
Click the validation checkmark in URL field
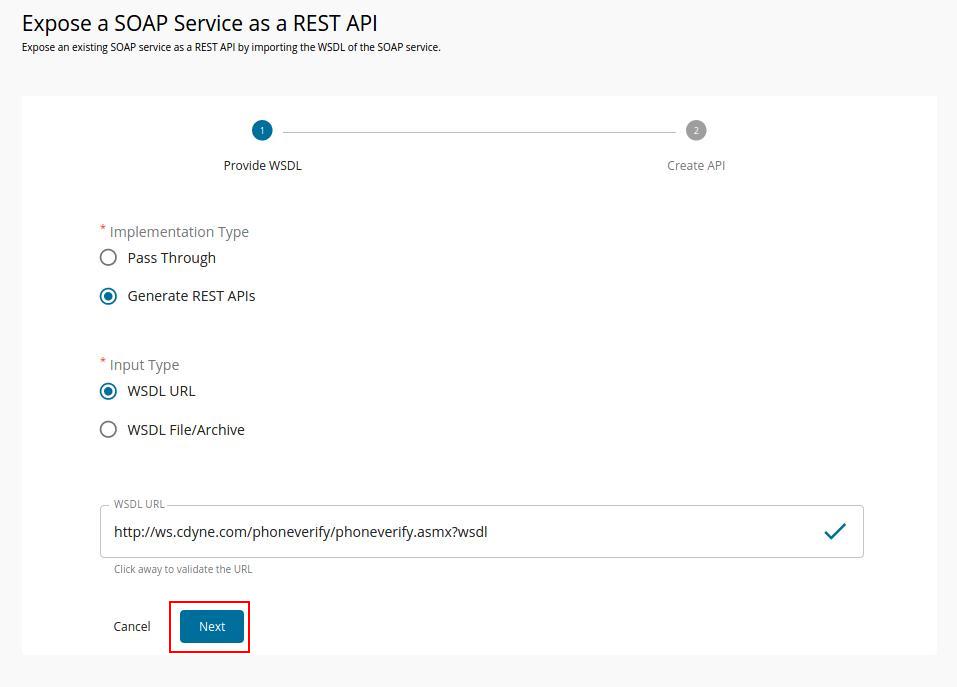tap(834, 532)
